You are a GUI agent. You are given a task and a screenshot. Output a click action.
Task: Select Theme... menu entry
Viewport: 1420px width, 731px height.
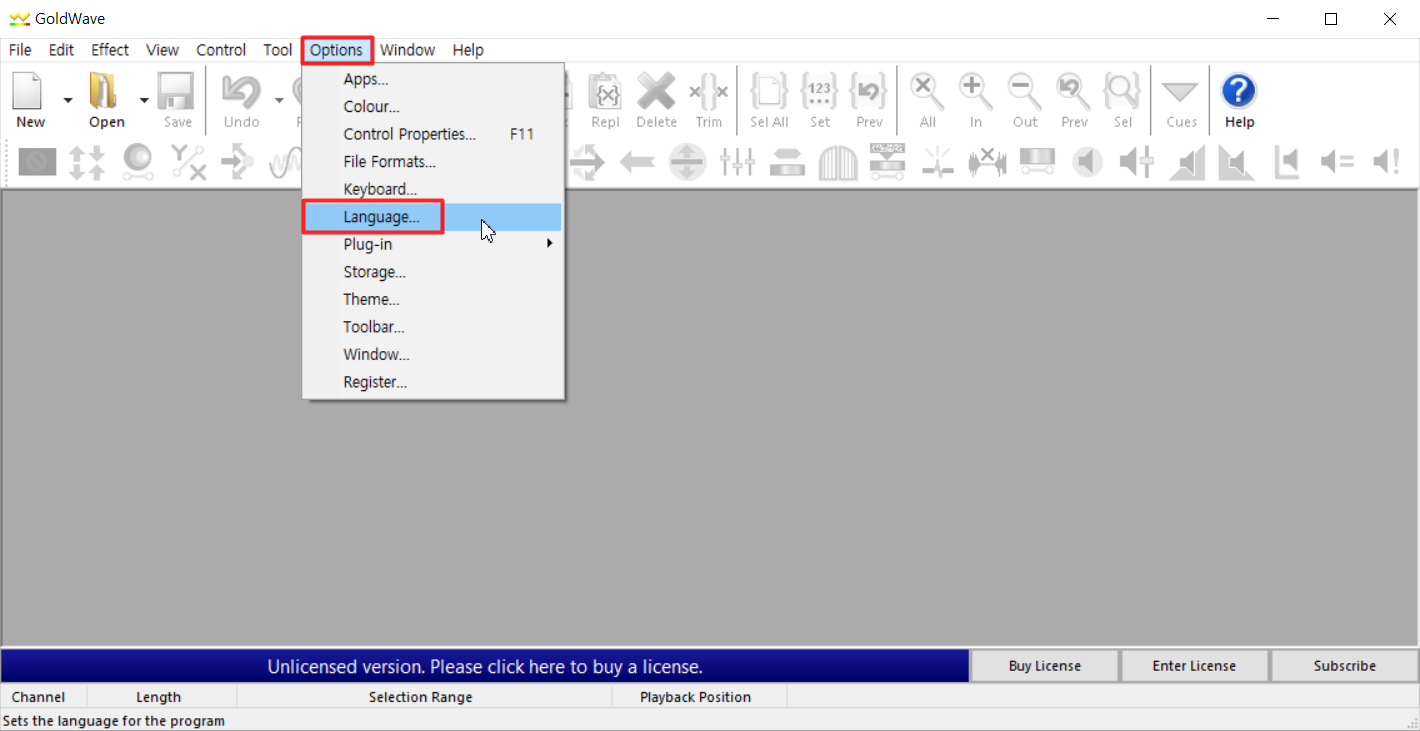click(433, 299)
